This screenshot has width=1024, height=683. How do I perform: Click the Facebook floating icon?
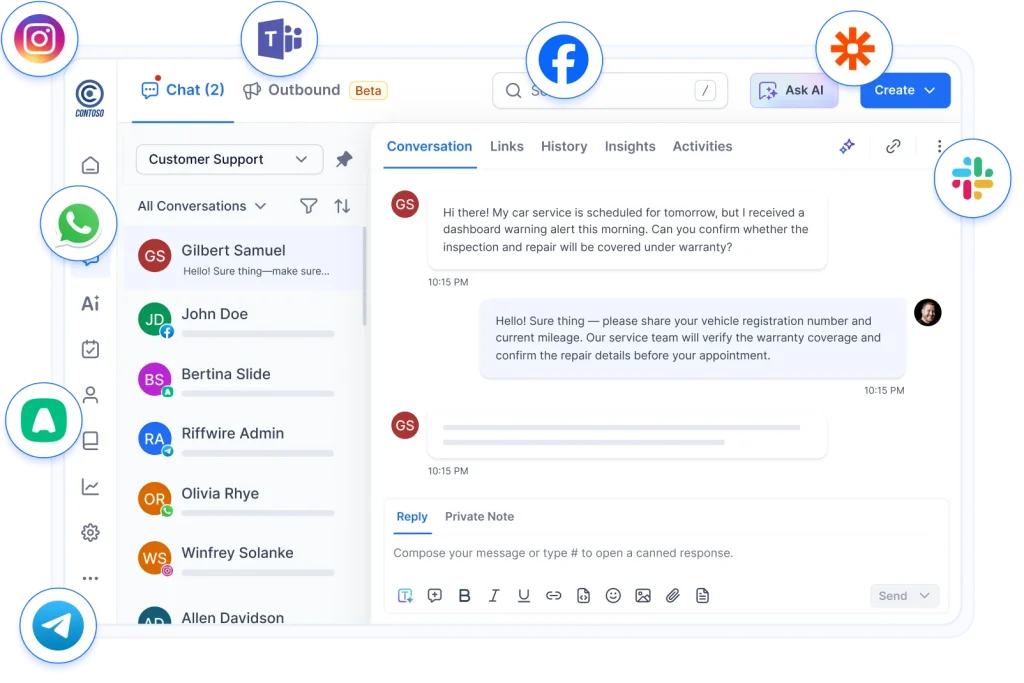pyautogui.click(x=564, y=60)
